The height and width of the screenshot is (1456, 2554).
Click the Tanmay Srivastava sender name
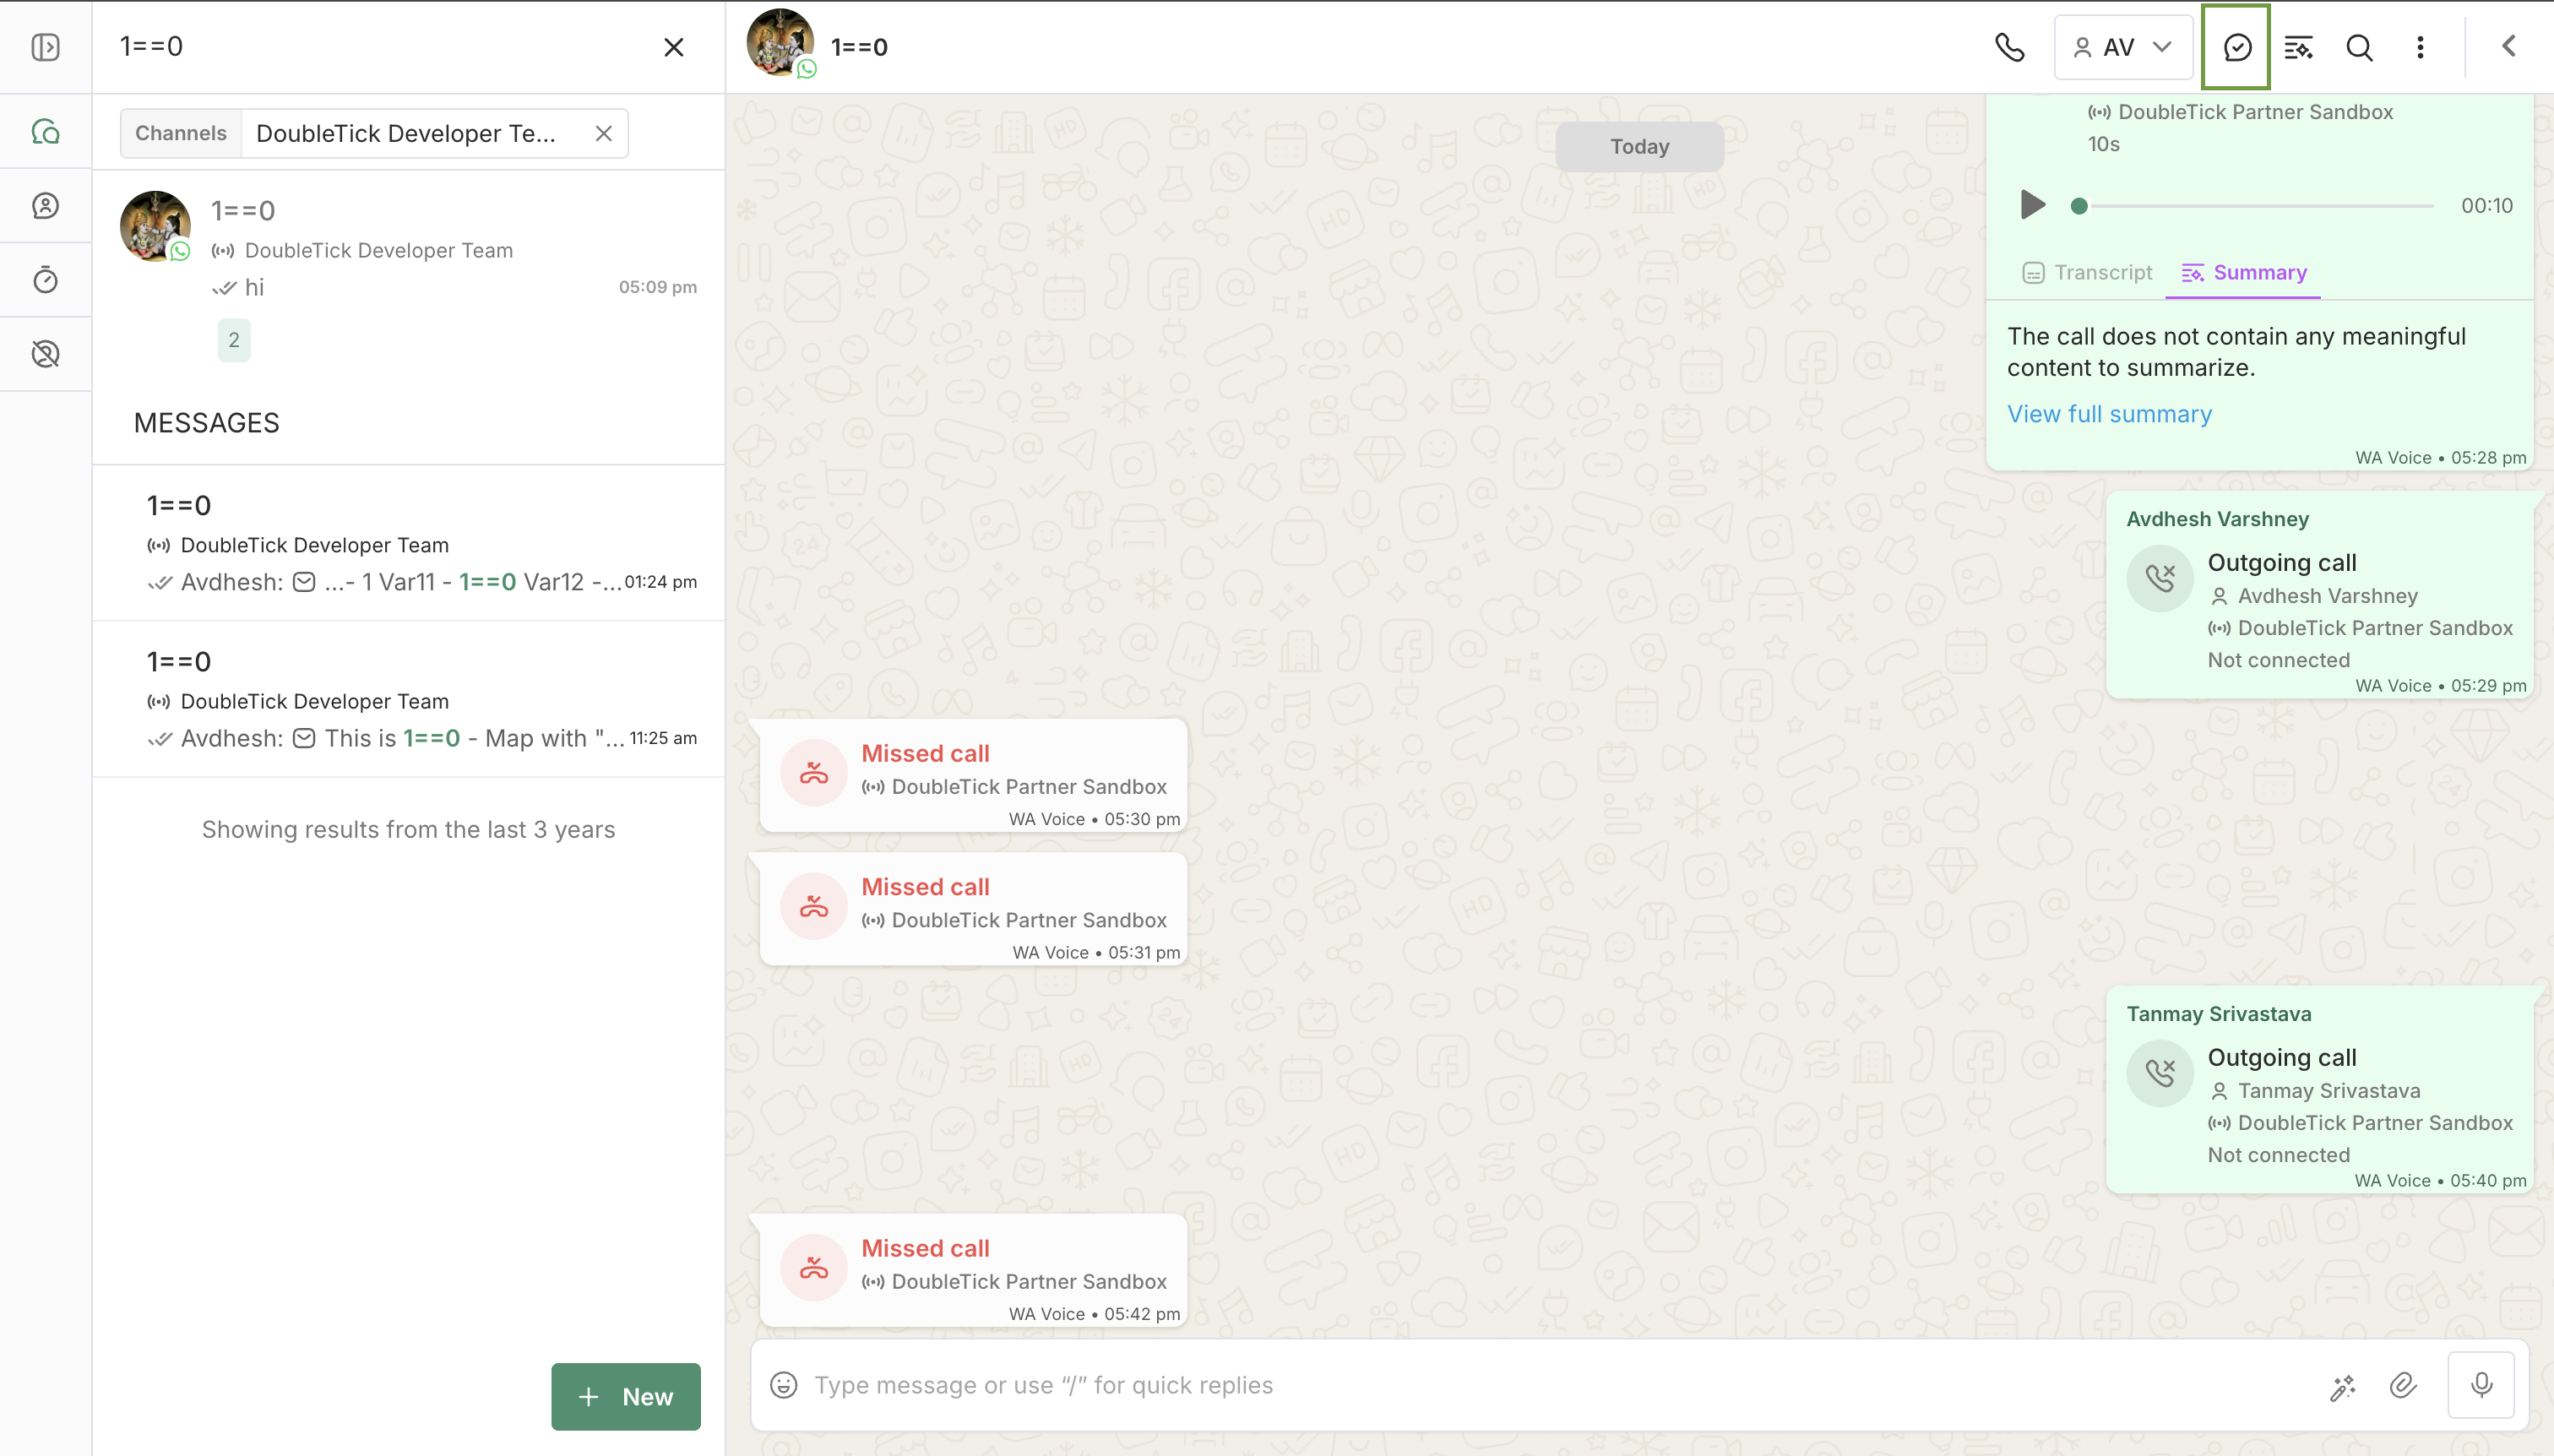pyautogui.click(x=2218, y=1014)
